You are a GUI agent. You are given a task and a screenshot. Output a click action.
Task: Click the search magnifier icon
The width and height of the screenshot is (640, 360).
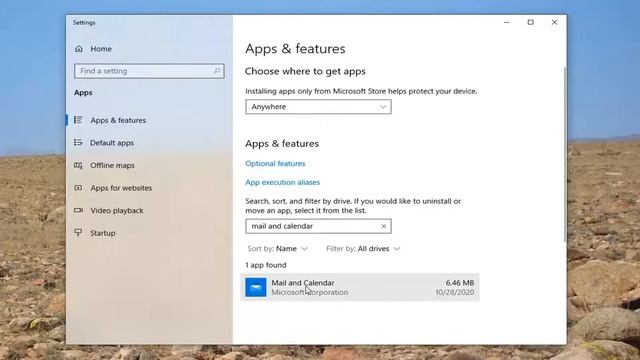[217, 71]
